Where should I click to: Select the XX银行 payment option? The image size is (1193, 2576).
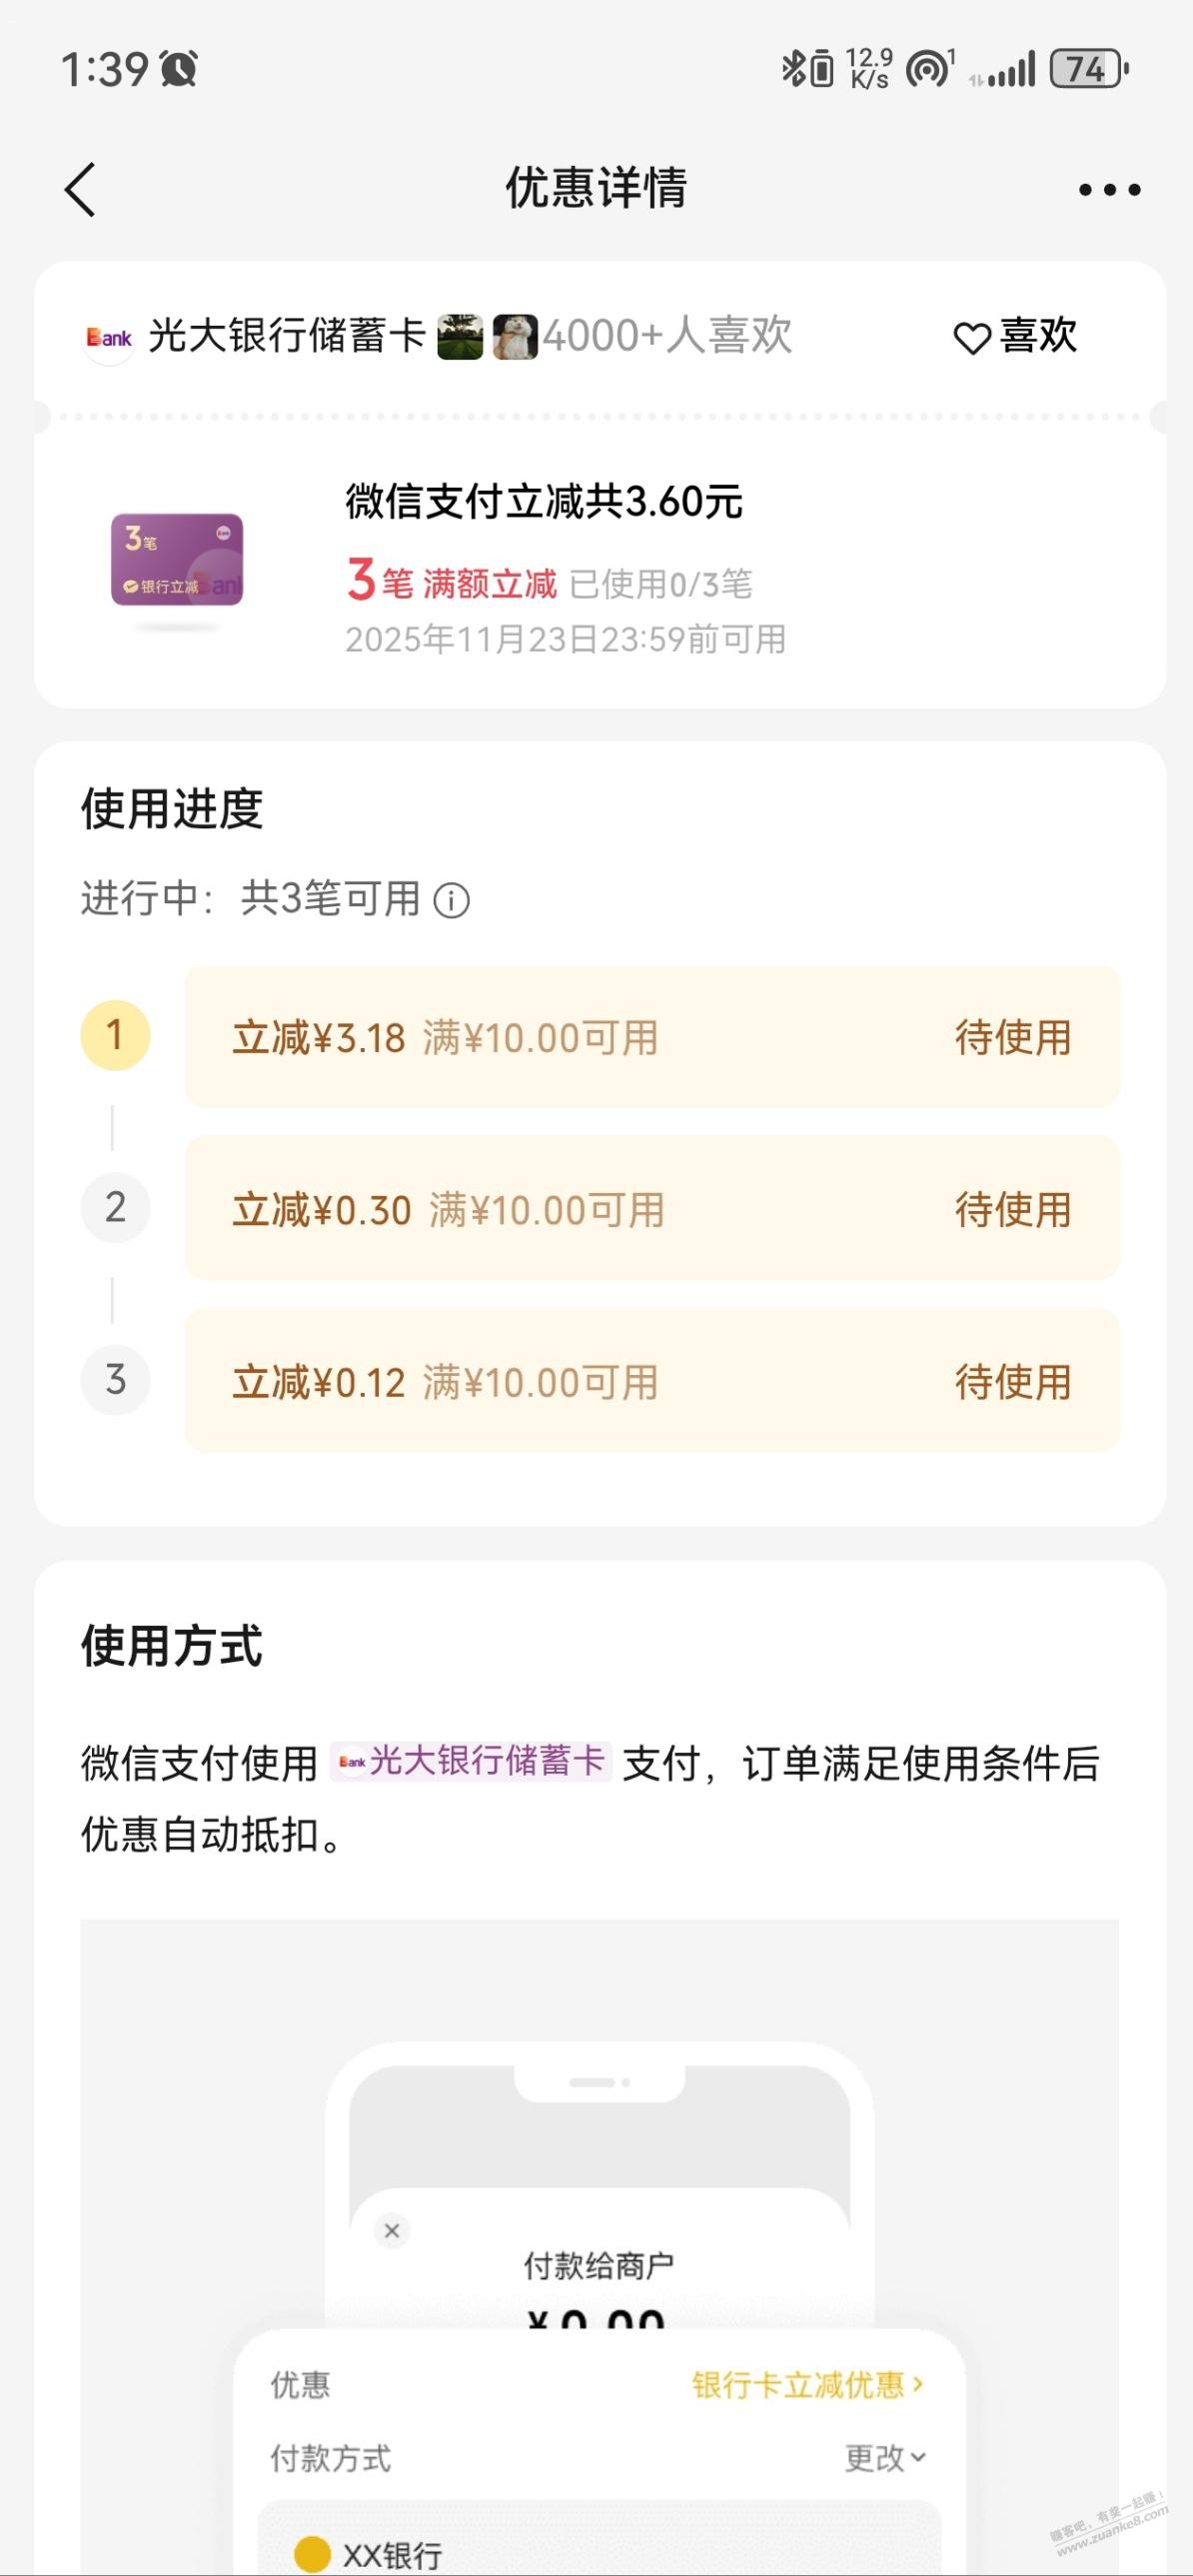pyautogui.click(x=392, y=2555)
